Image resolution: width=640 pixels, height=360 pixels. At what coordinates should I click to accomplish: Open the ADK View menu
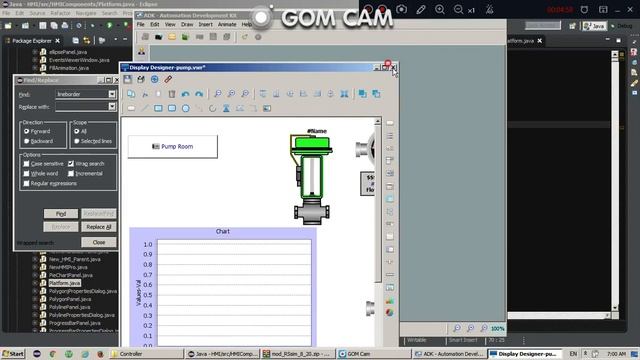point(170,24)
